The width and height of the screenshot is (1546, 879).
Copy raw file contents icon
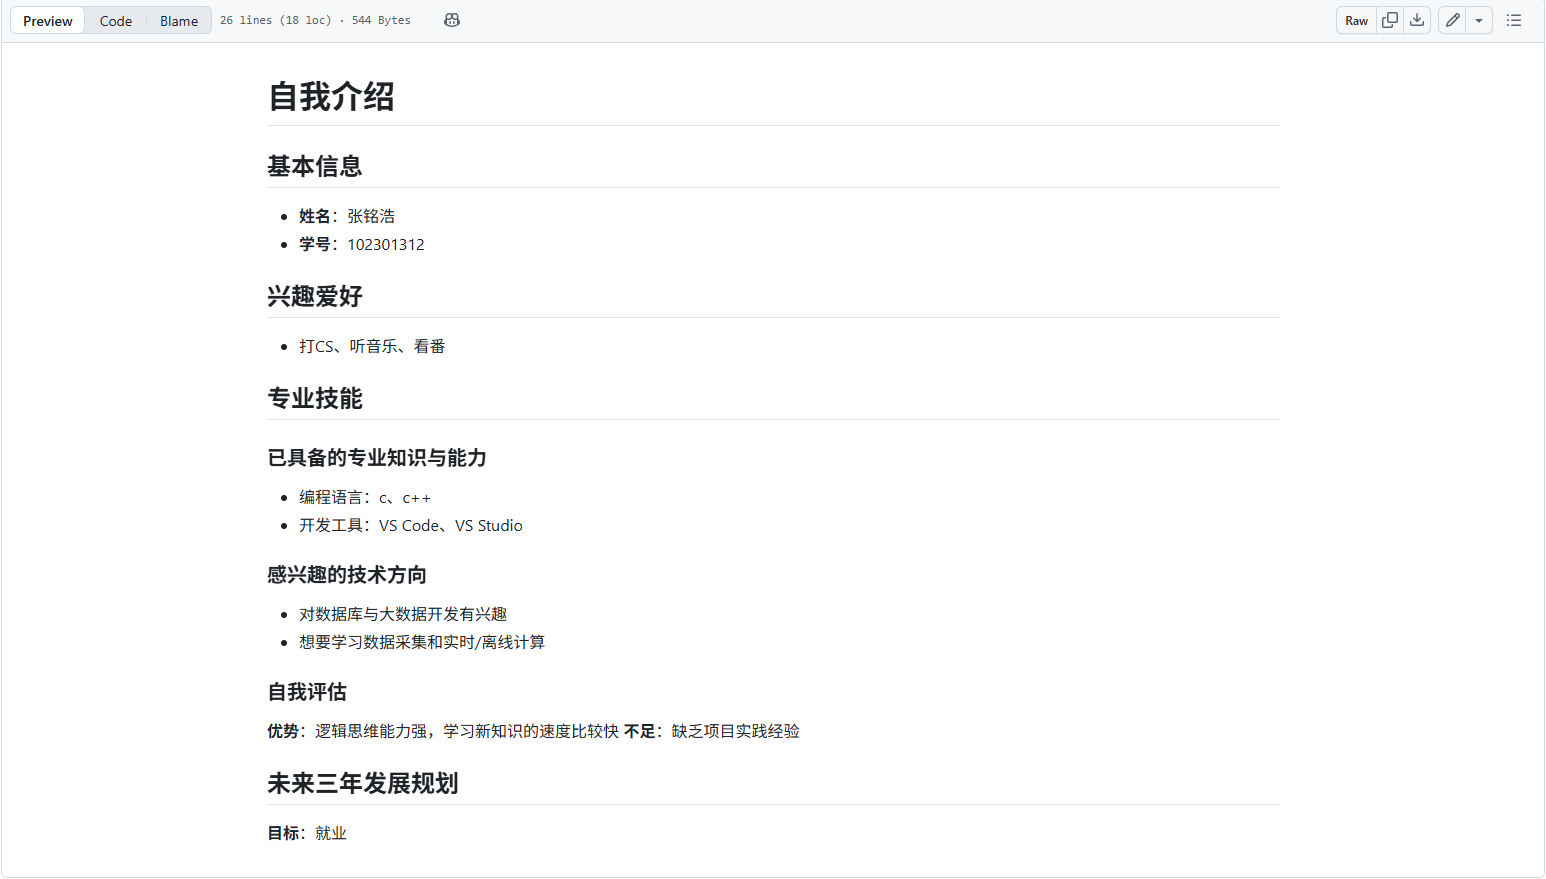pos(1390,20)
